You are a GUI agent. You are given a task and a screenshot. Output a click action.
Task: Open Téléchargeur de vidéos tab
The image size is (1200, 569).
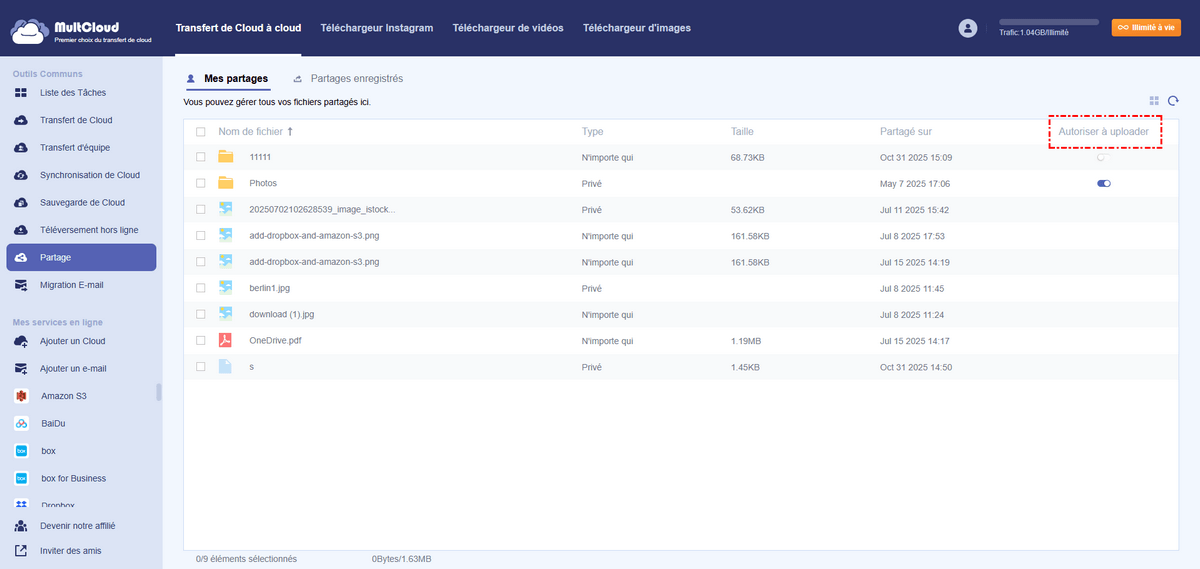(507, 28)
